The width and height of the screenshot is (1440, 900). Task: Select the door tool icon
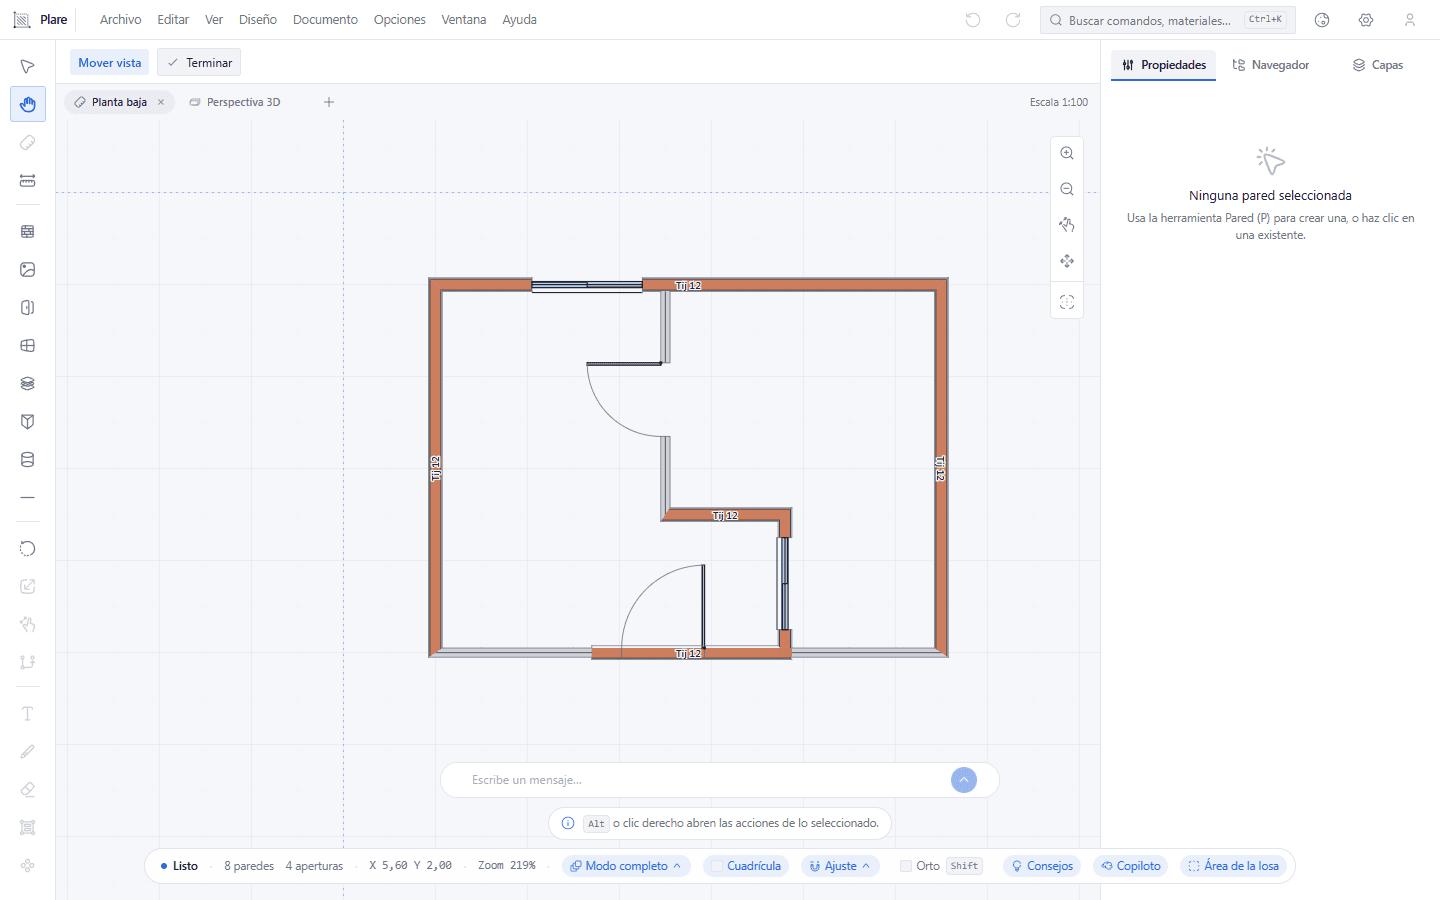[28, 307]
